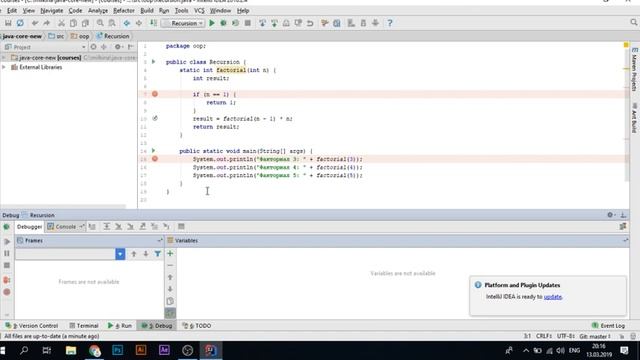The width and height of the screenshot is (640, 360).
Task: Open the Terminal tool window
Action: coord(84,326)
